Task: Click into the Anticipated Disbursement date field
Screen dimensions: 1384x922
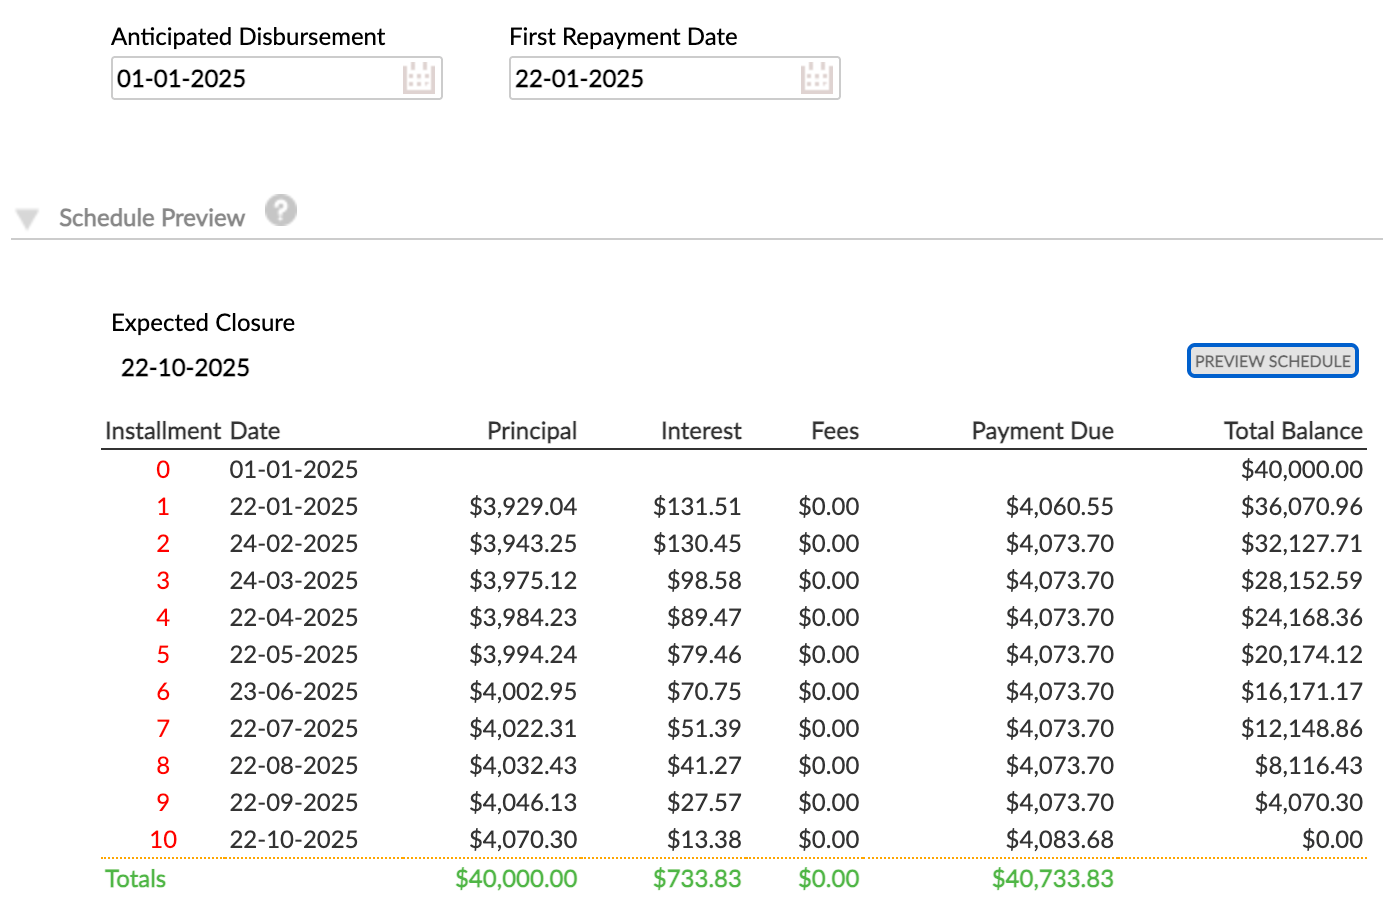Action: 255,78
